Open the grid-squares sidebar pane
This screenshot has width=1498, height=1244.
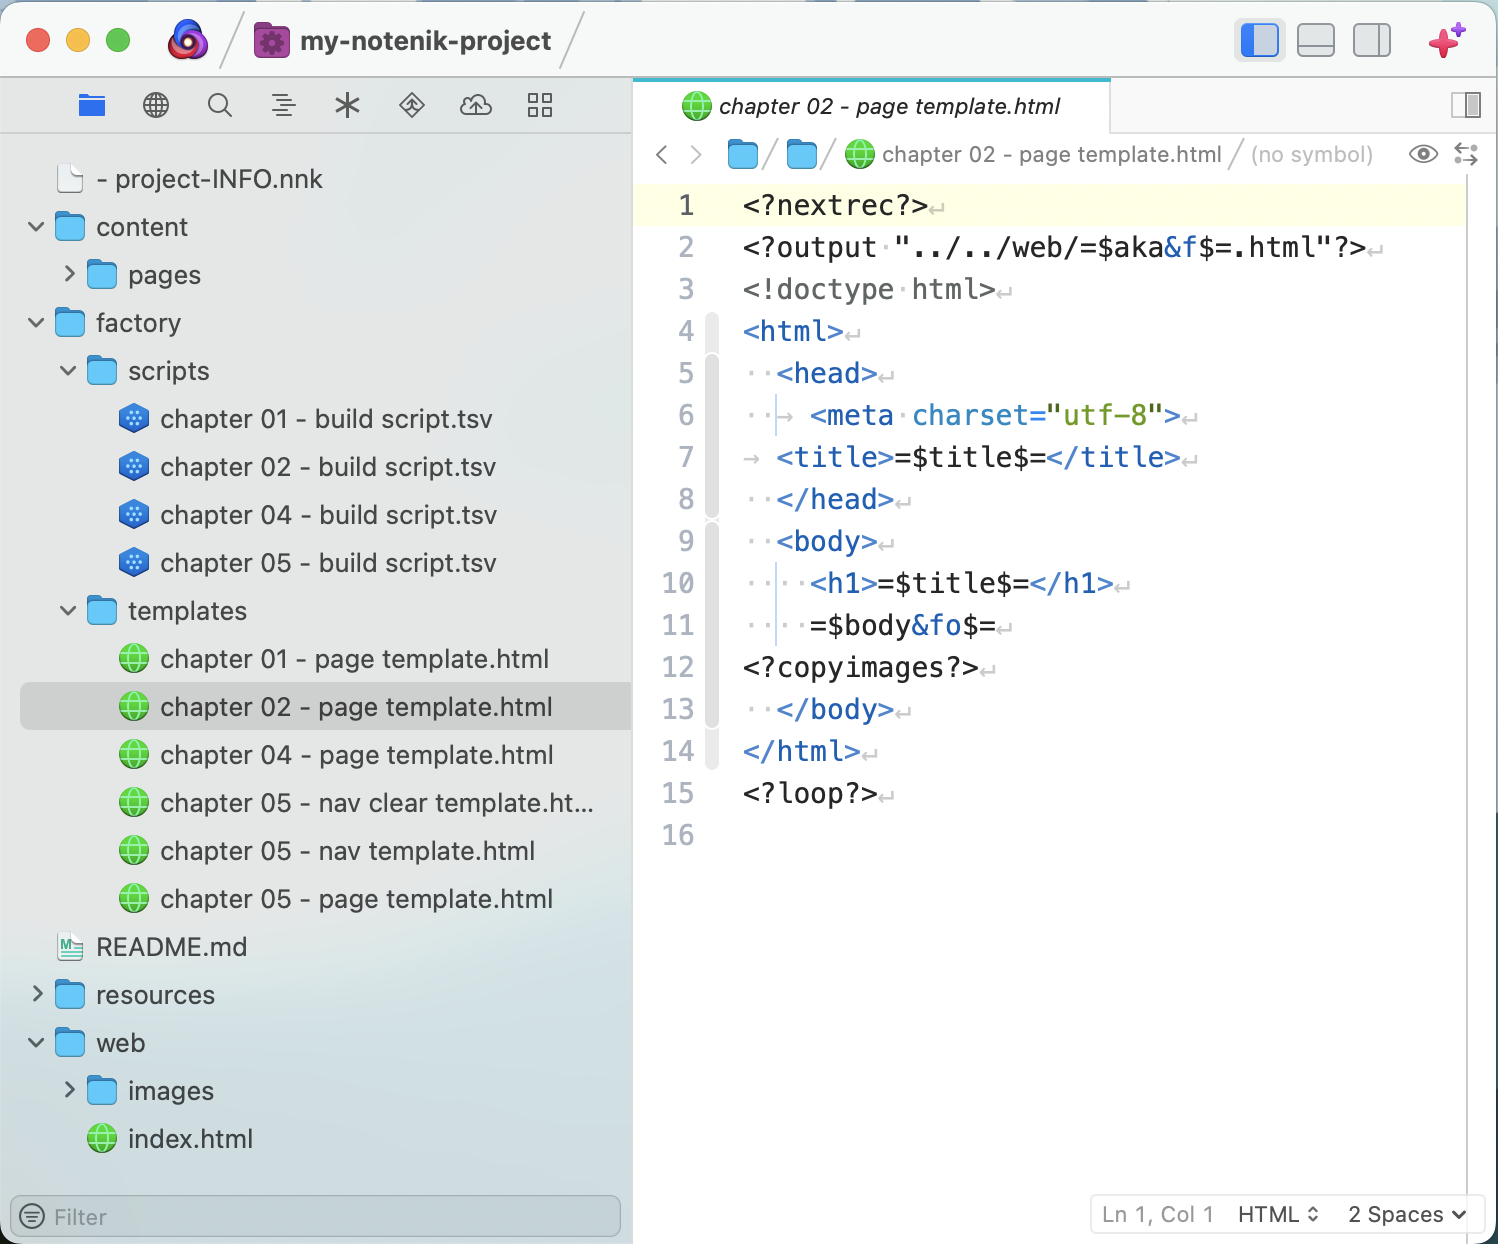pyautogui.click(x=540, y=105)
